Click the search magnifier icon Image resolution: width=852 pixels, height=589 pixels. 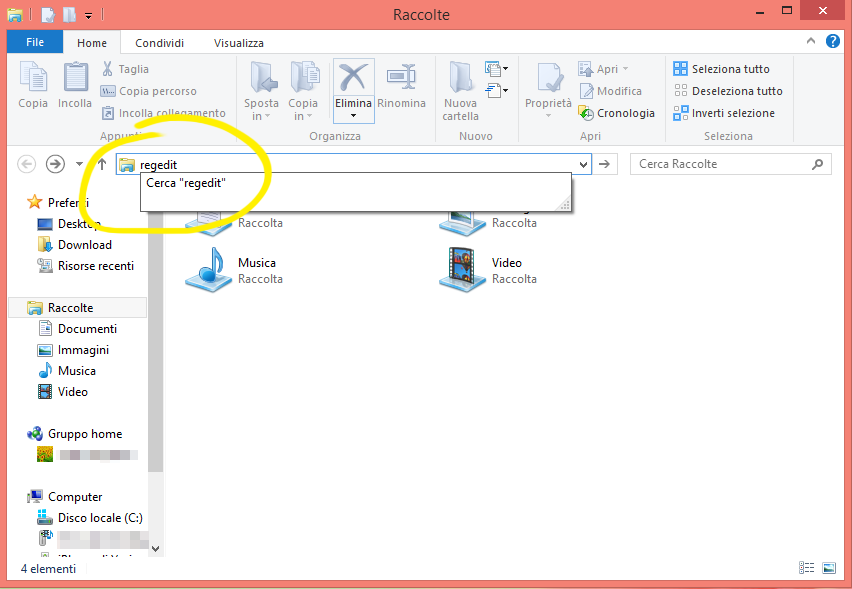tap(817, 164)
